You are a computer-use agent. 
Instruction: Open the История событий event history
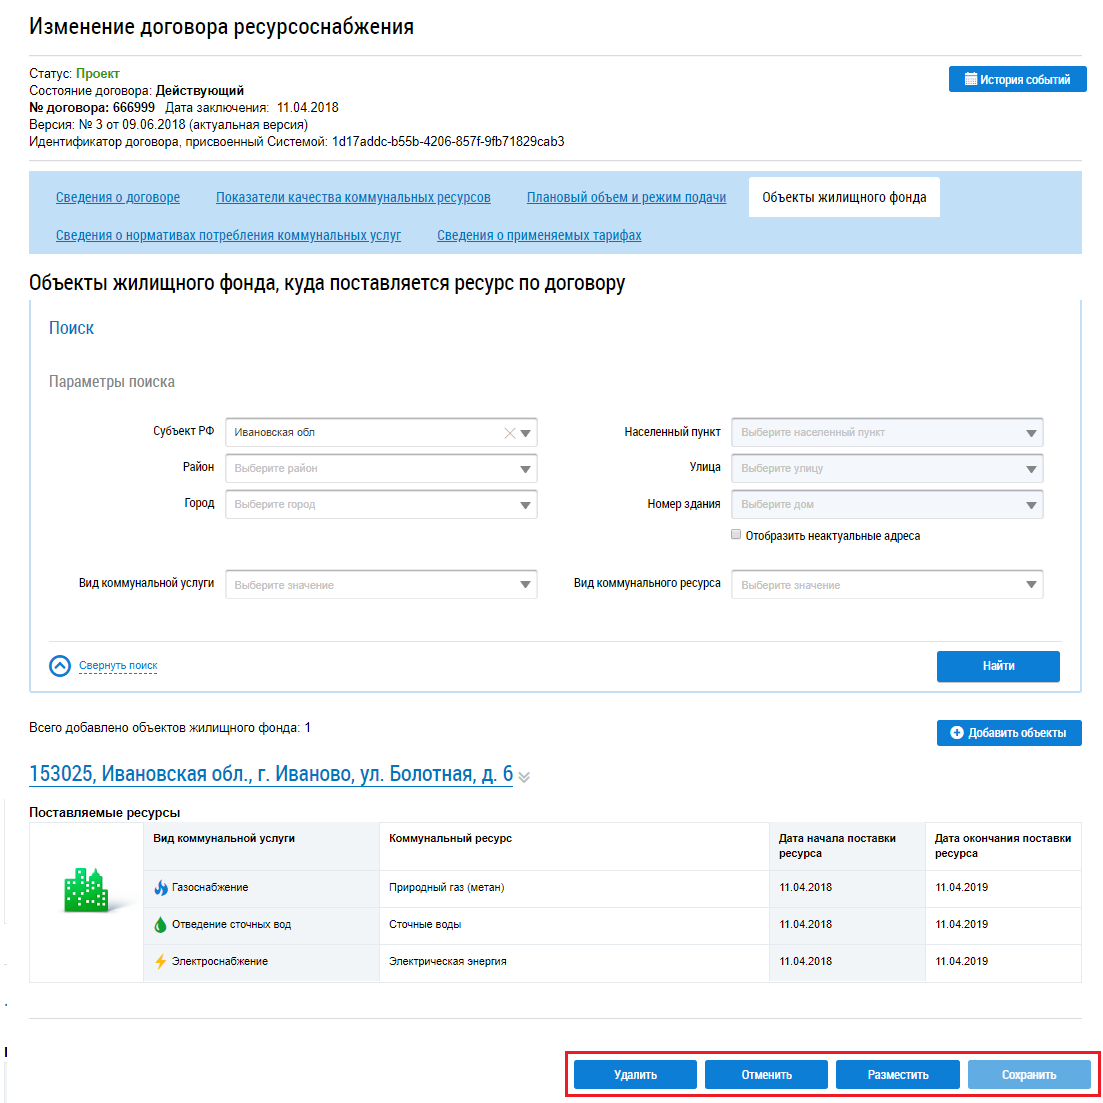tap(1017, 79)
